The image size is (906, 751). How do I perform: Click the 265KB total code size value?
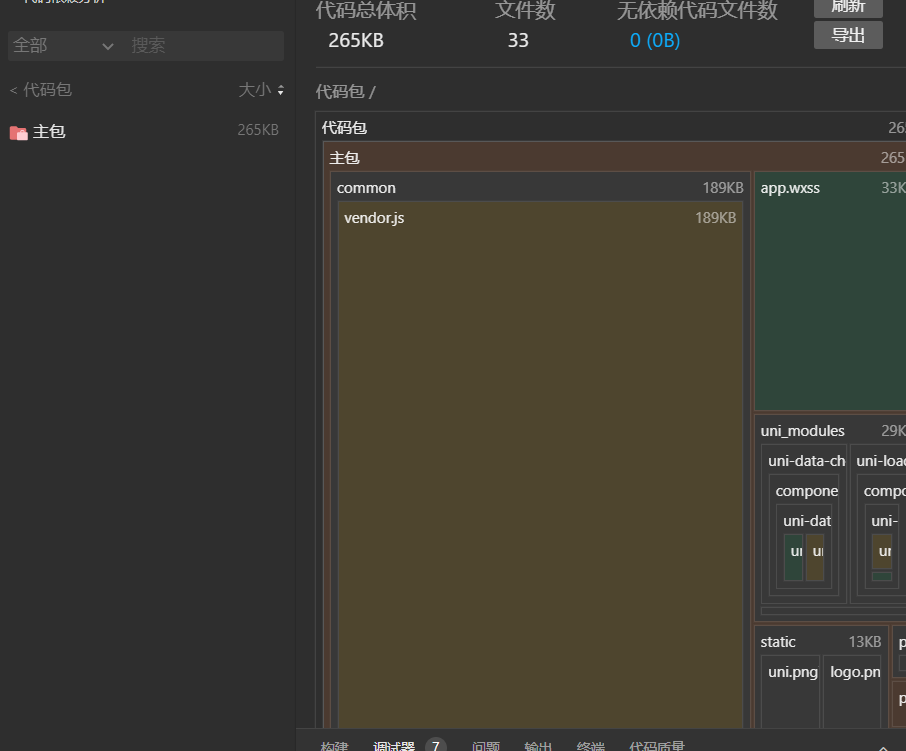(356, 40)
